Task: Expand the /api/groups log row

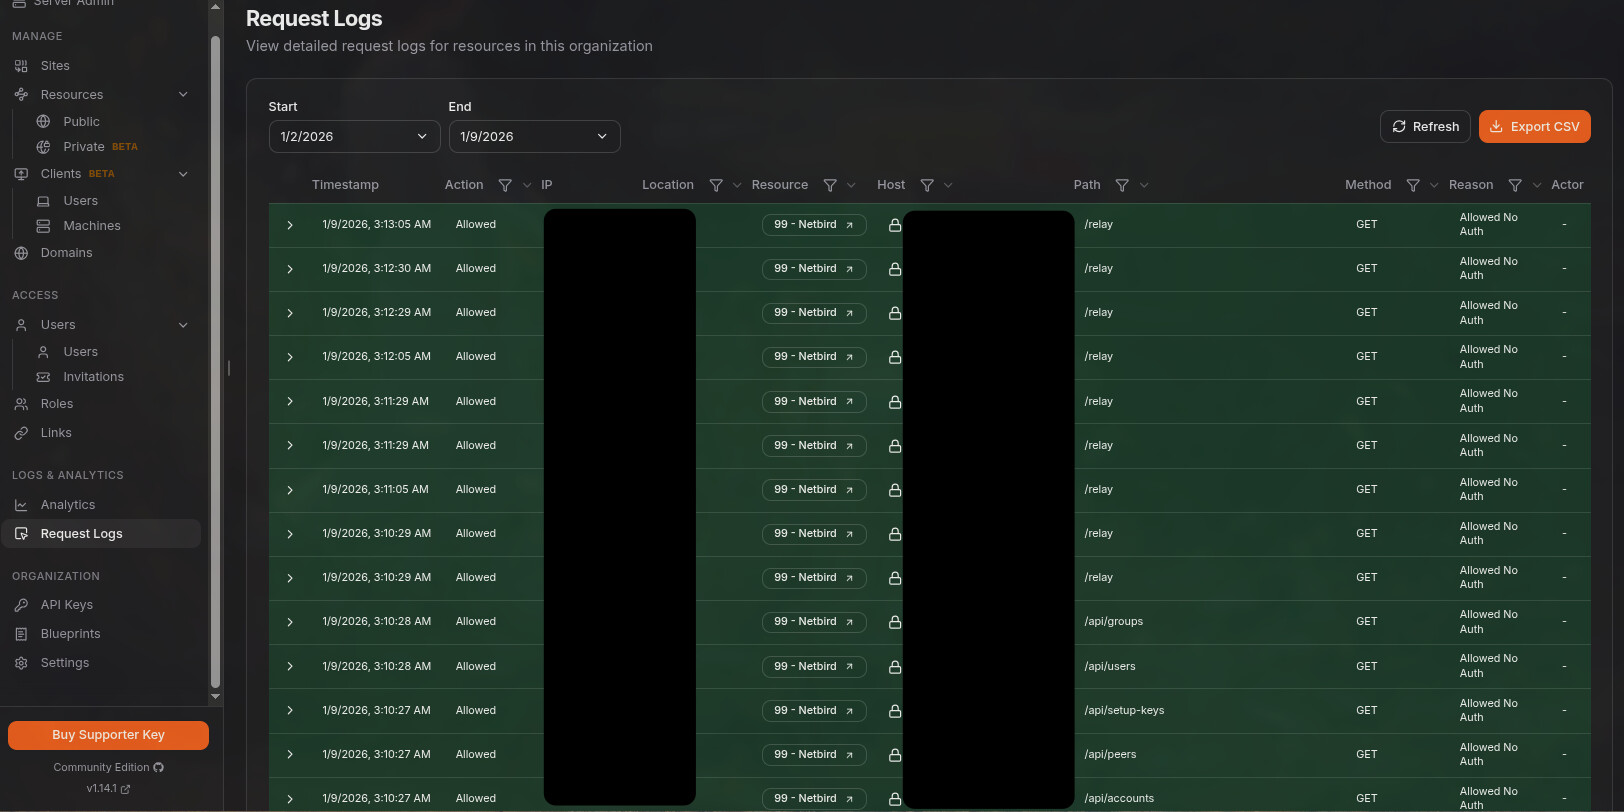Action: click(290, 622)
